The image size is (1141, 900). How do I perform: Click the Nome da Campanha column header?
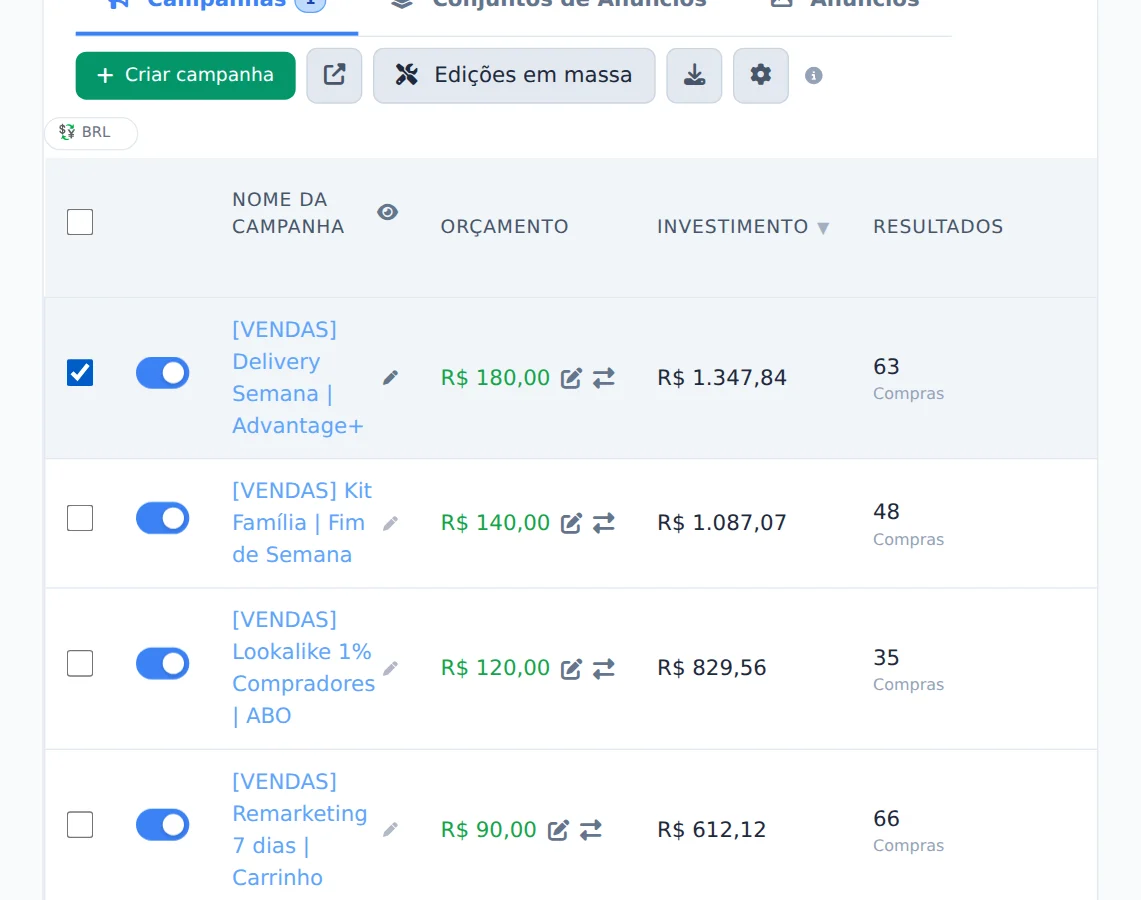coord(288,213)
